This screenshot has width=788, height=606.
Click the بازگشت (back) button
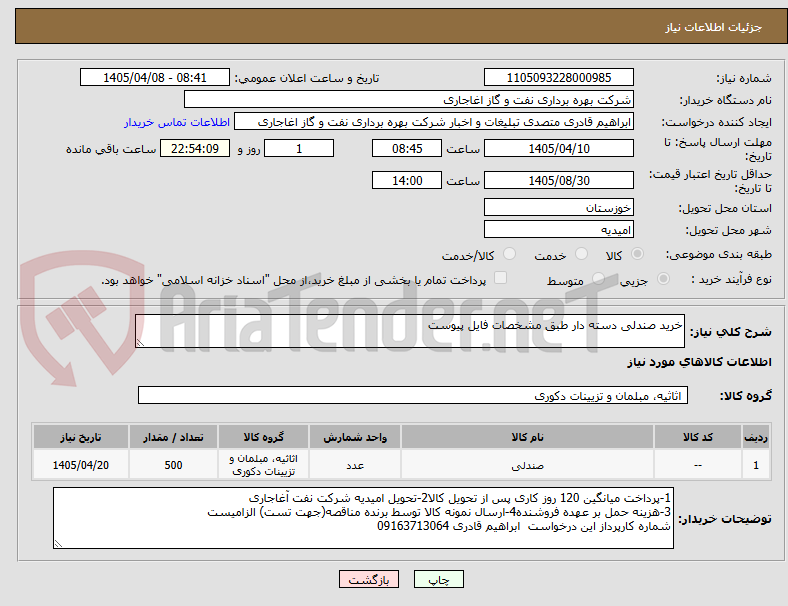pos(369,579)
